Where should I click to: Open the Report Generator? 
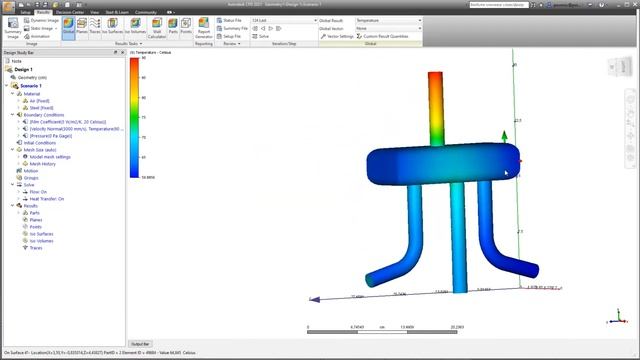pyautogui.click(x=204, y=28)
